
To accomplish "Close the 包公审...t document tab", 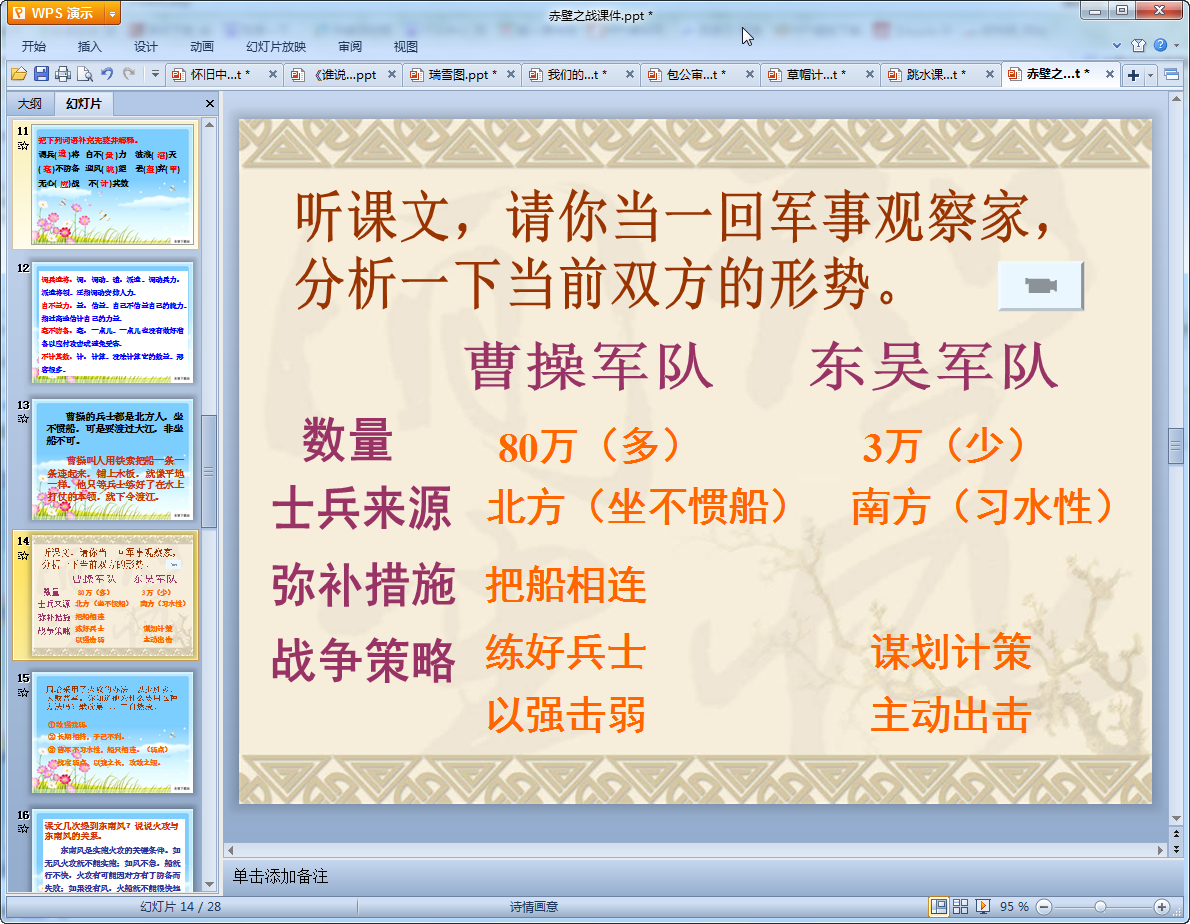I will coord(750,74).
